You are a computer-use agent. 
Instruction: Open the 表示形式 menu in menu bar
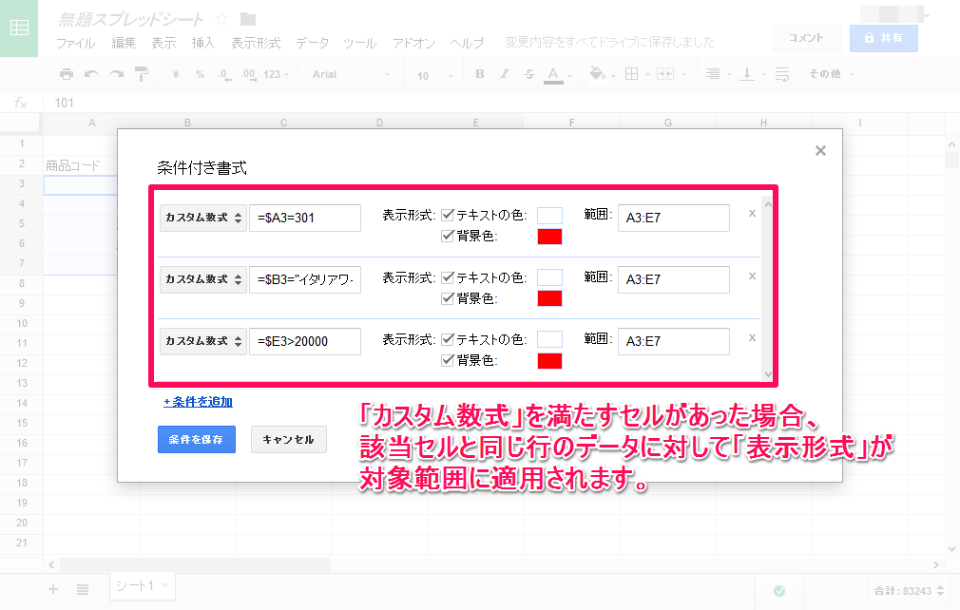(255, 43)
